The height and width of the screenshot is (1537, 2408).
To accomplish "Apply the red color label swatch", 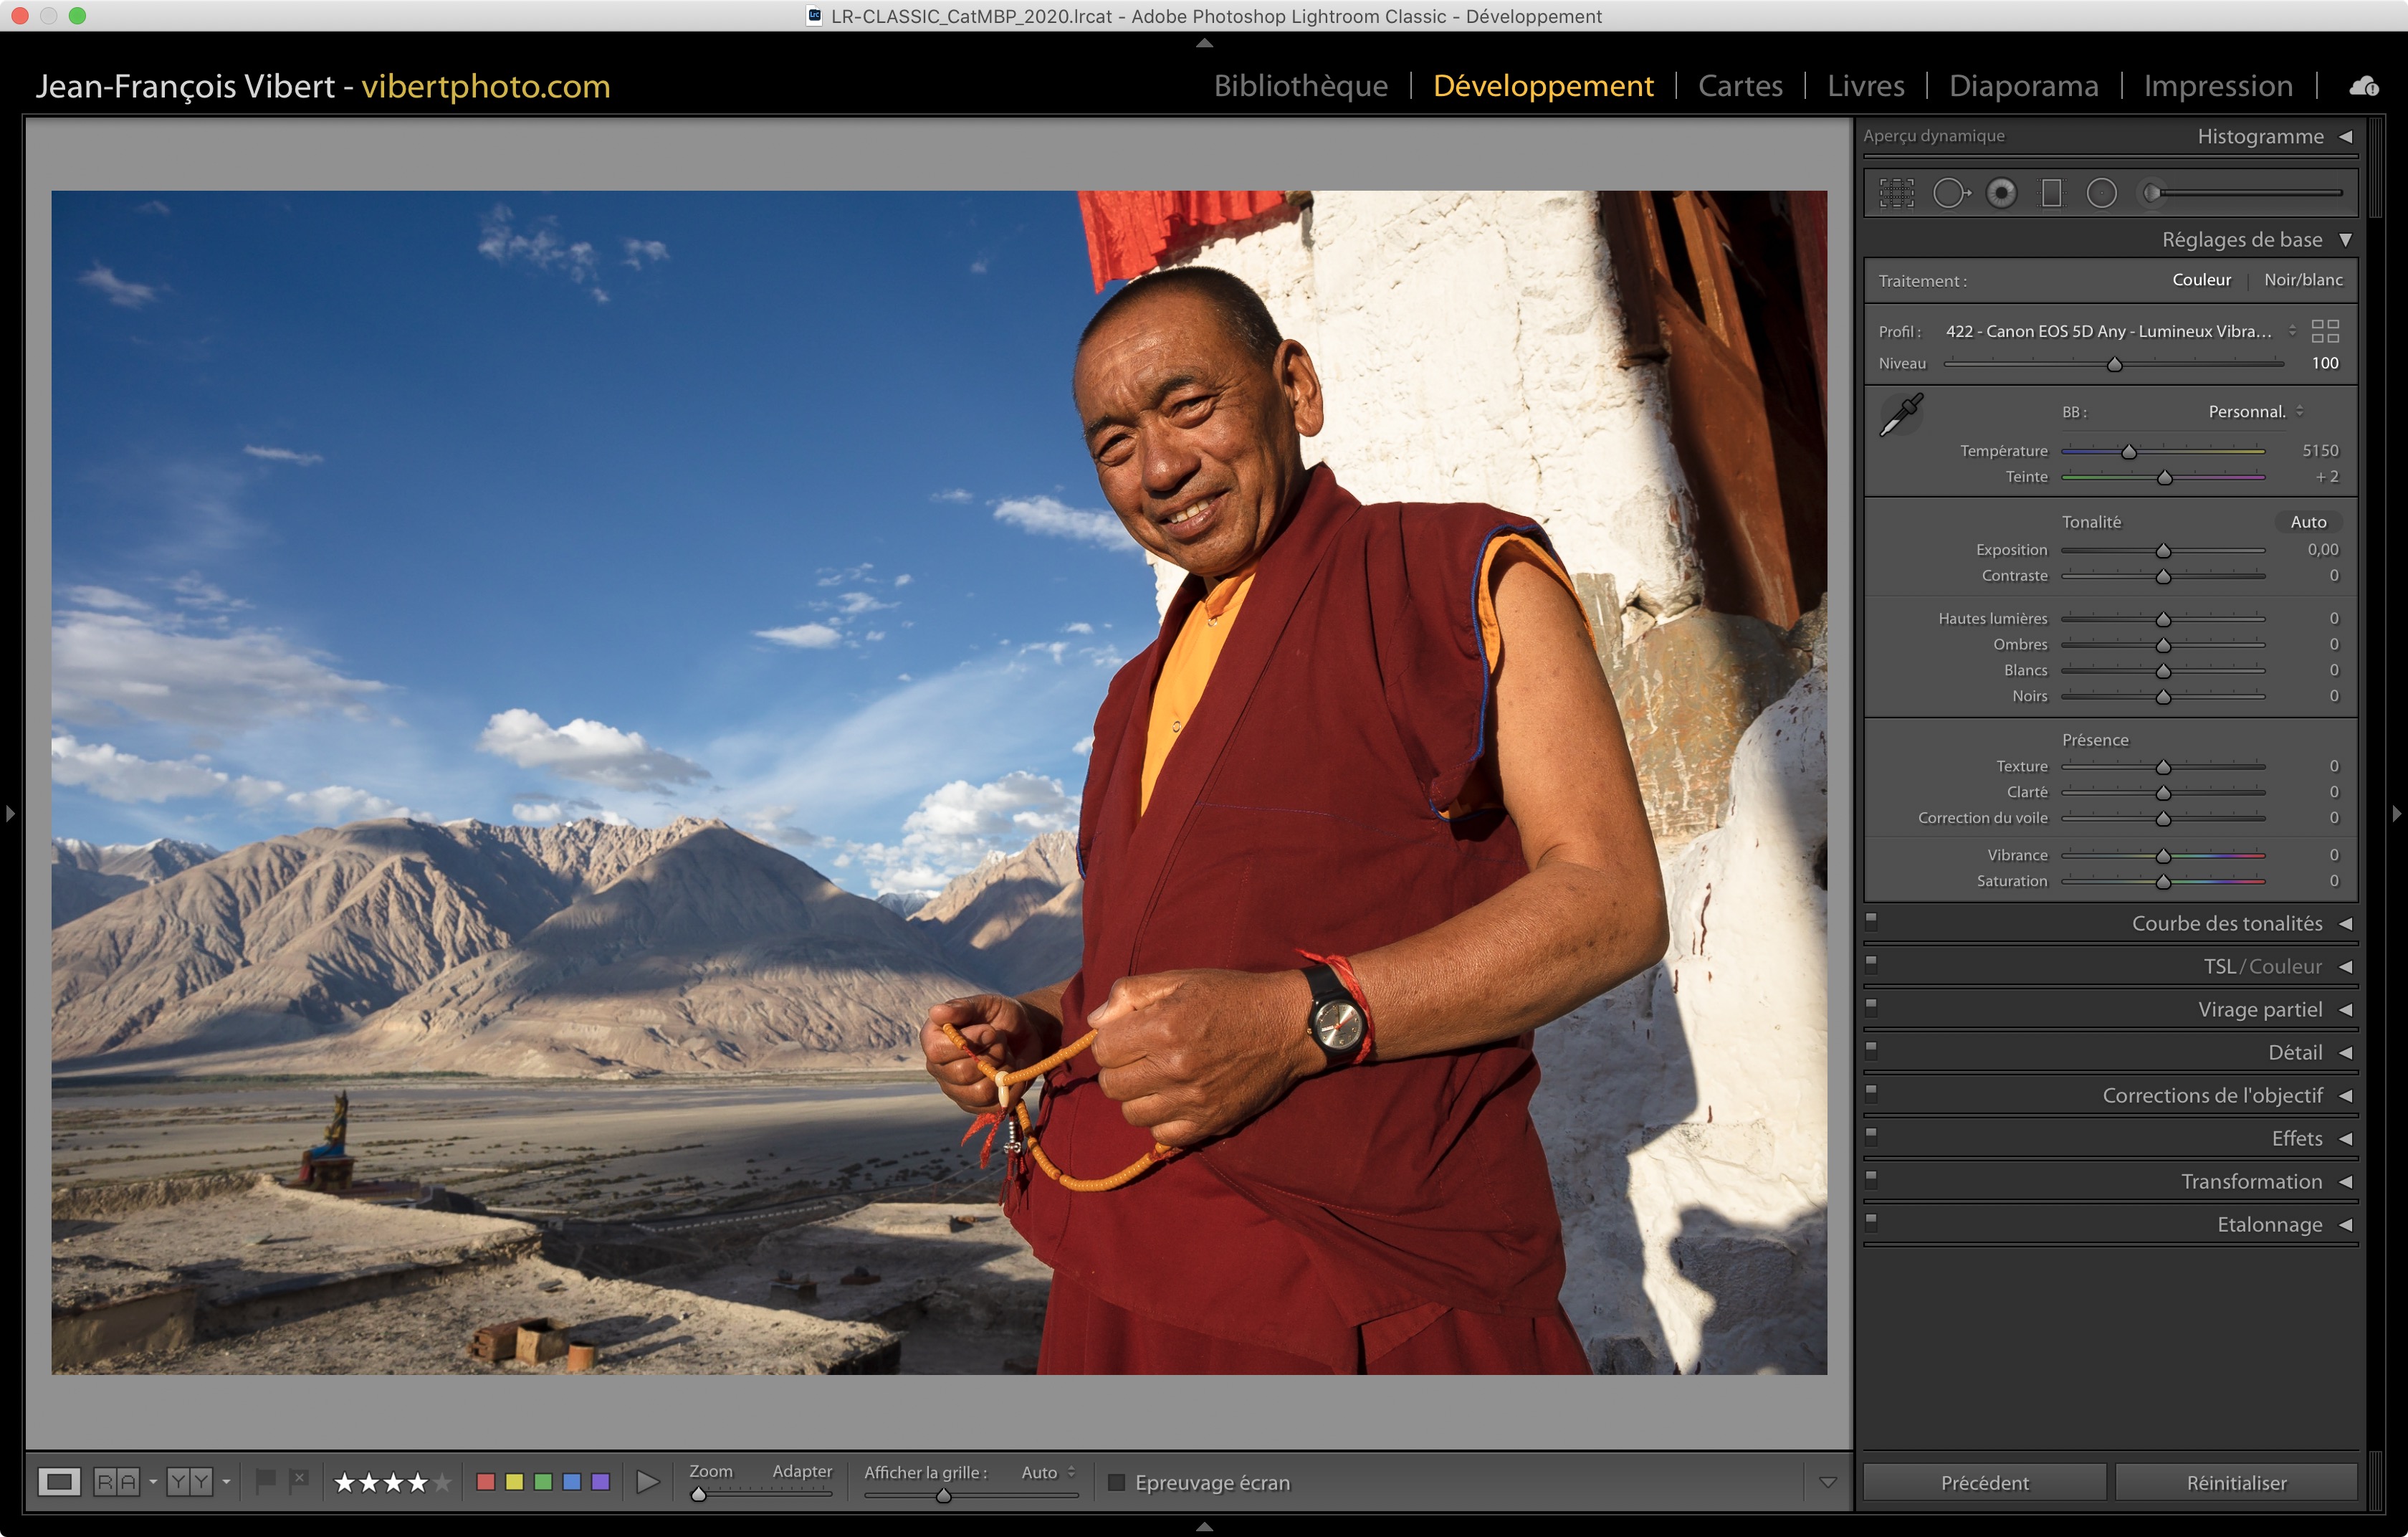I will pyautogui.click(x=486, y=1482).
